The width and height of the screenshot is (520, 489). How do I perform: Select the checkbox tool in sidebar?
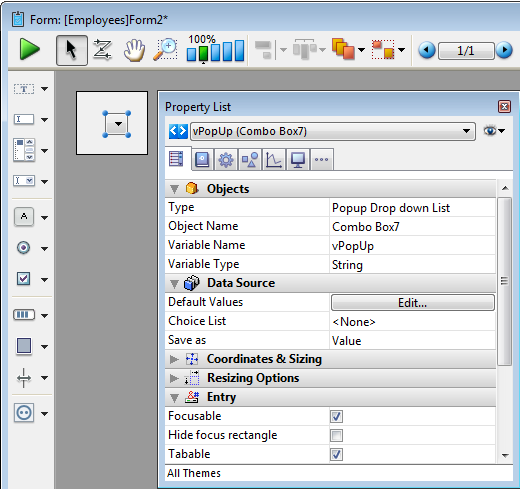(23, 279)
